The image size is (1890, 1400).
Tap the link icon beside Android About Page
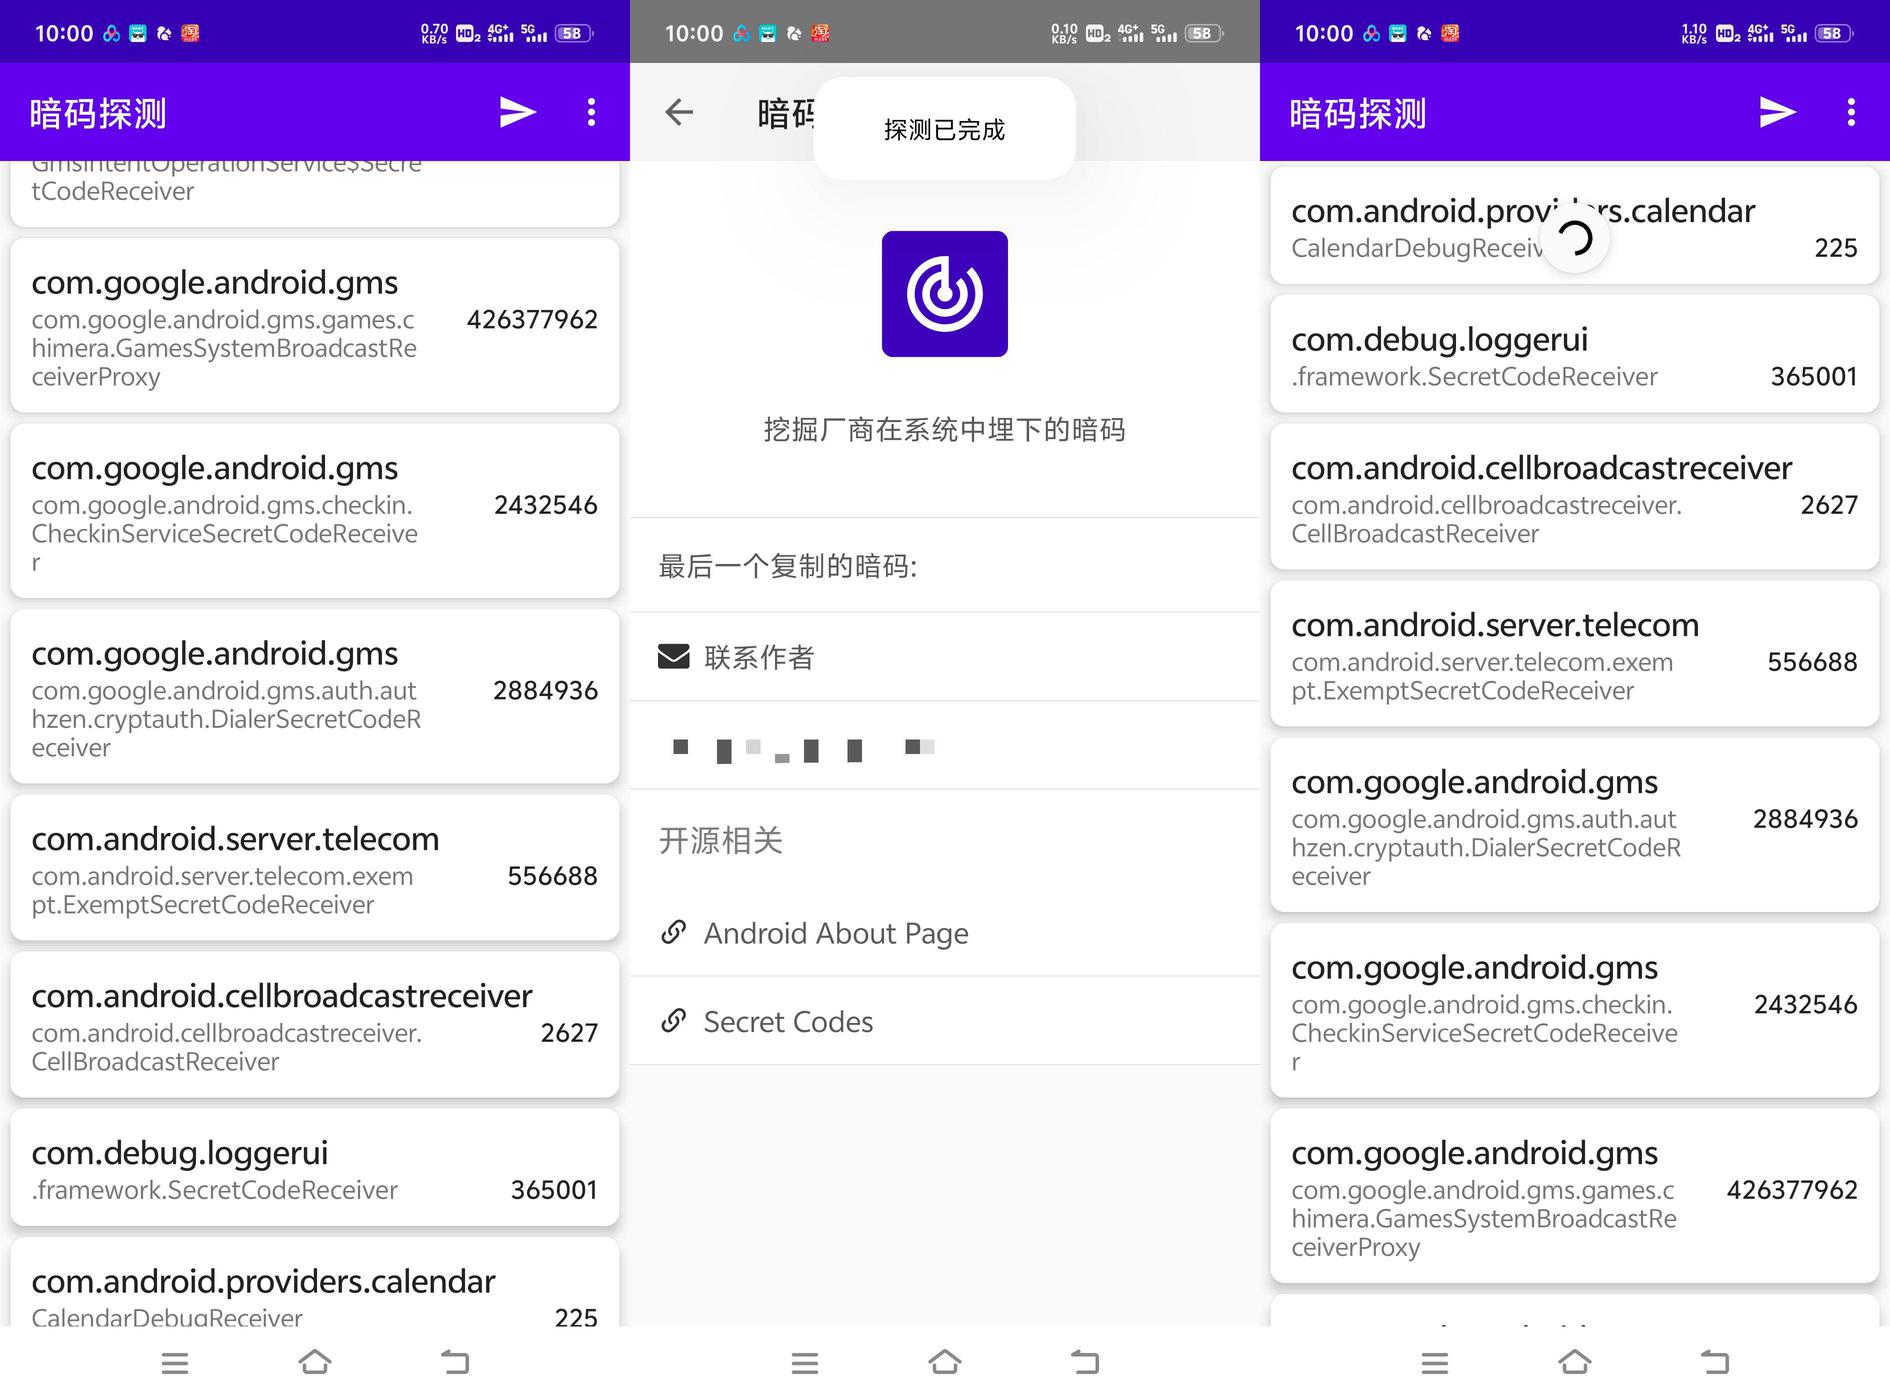(673, 932)
